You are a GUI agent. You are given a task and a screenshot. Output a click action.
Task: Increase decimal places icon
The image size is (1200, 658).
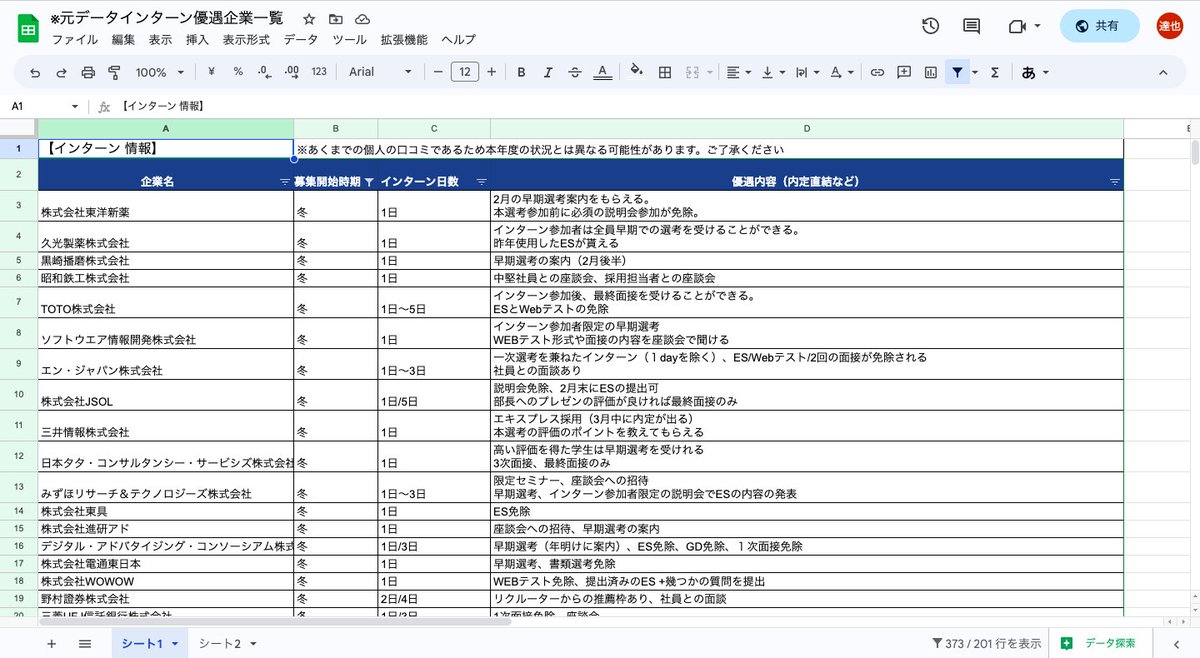tap(292, 72)
